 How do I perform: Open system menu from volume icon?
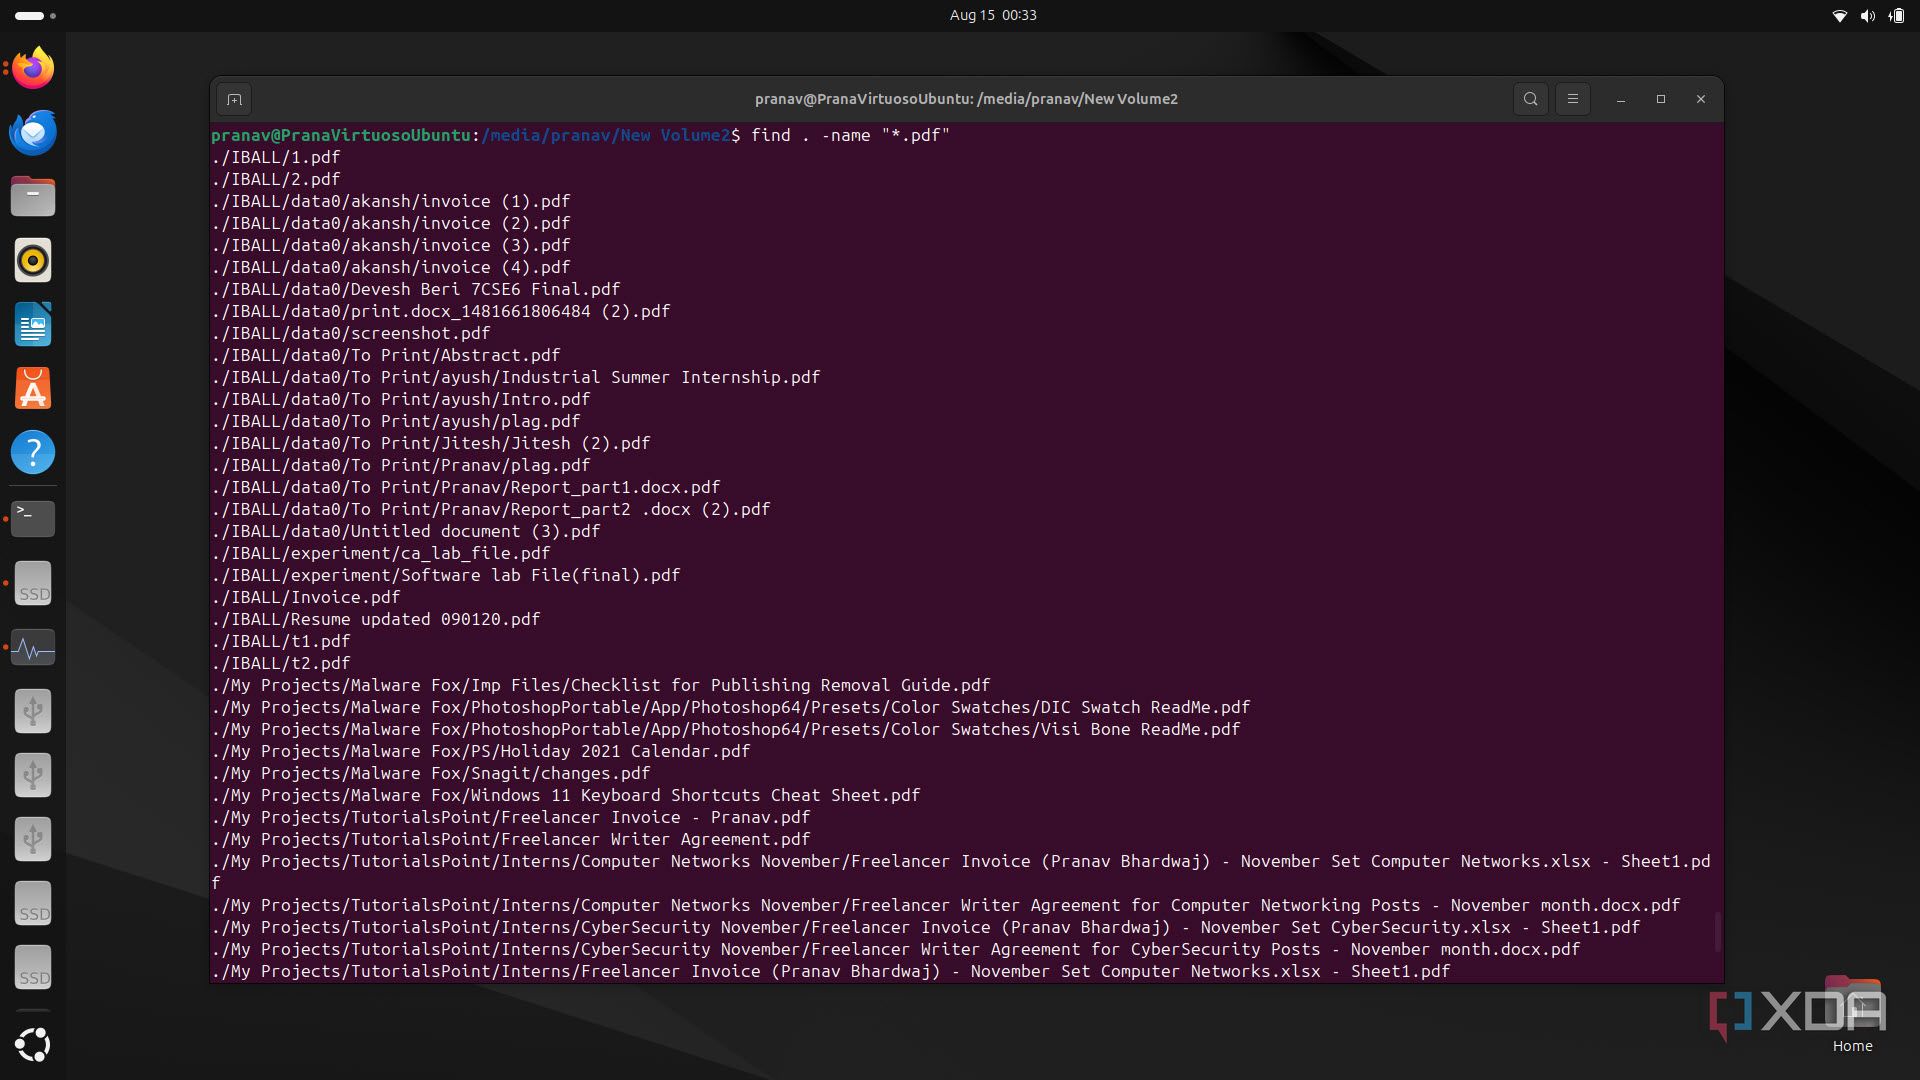click(x=1867, y=15)
